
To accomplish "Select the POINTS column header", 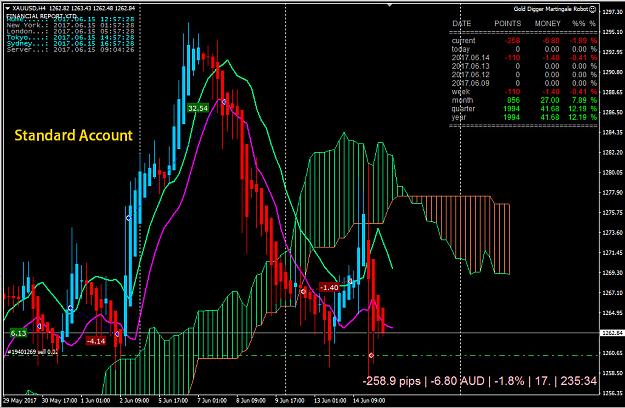I will point(507,24).
